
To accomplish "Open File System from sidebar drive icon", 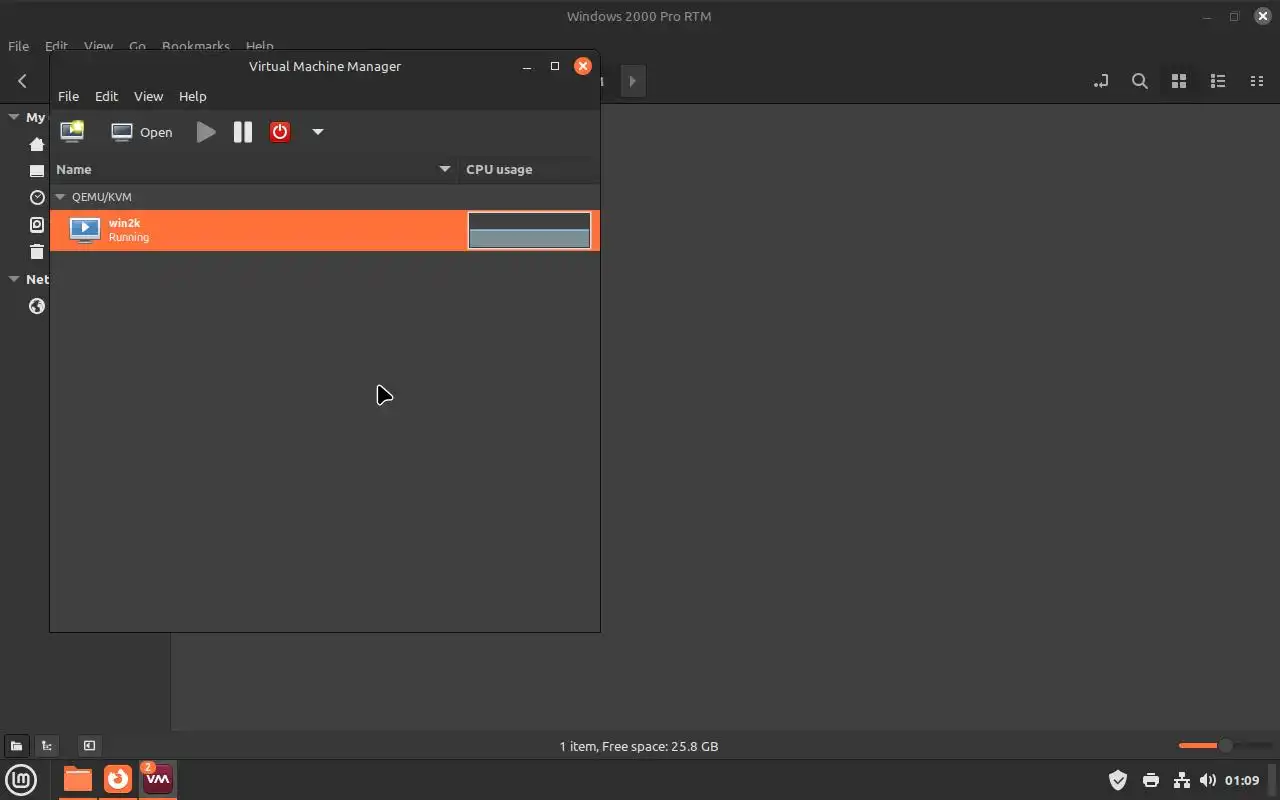I will (x=37, y=225).
